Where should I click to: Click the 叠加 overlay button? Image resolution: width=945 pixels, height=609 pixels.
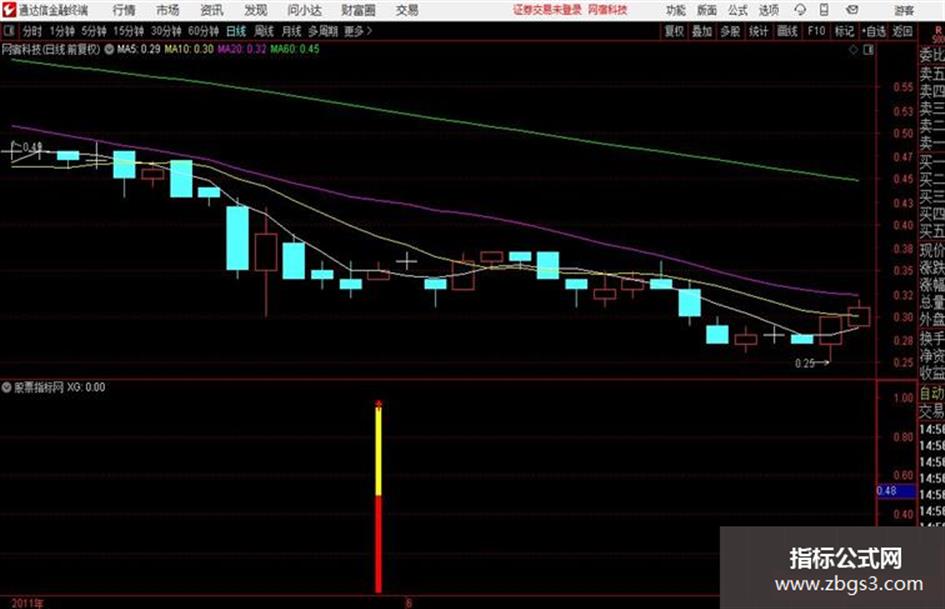pos(702,31)
